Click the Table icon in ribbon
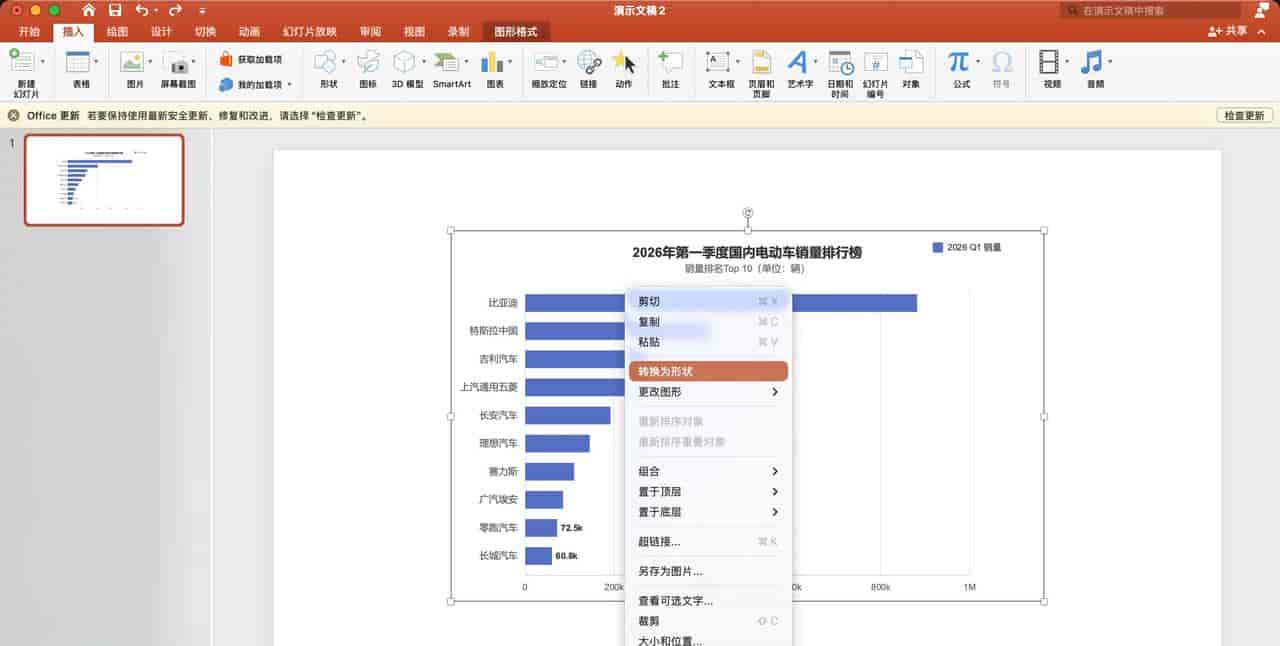Viewport: 1280px width, 646px height. (78, 62)
